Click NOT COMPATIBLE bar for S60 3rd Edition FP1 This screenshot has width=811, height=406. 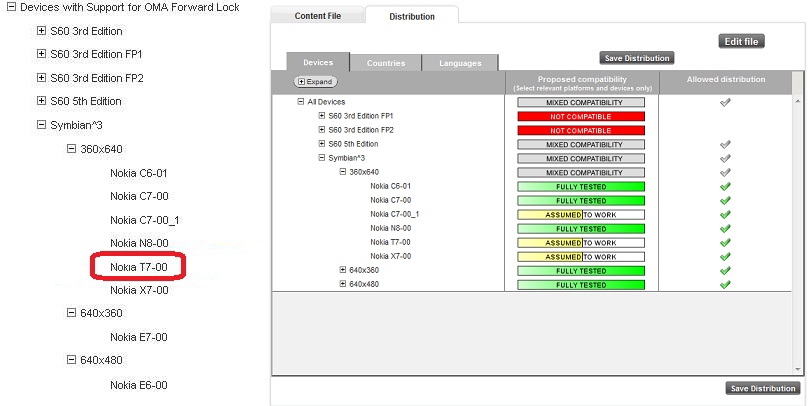tap(581, 117)
